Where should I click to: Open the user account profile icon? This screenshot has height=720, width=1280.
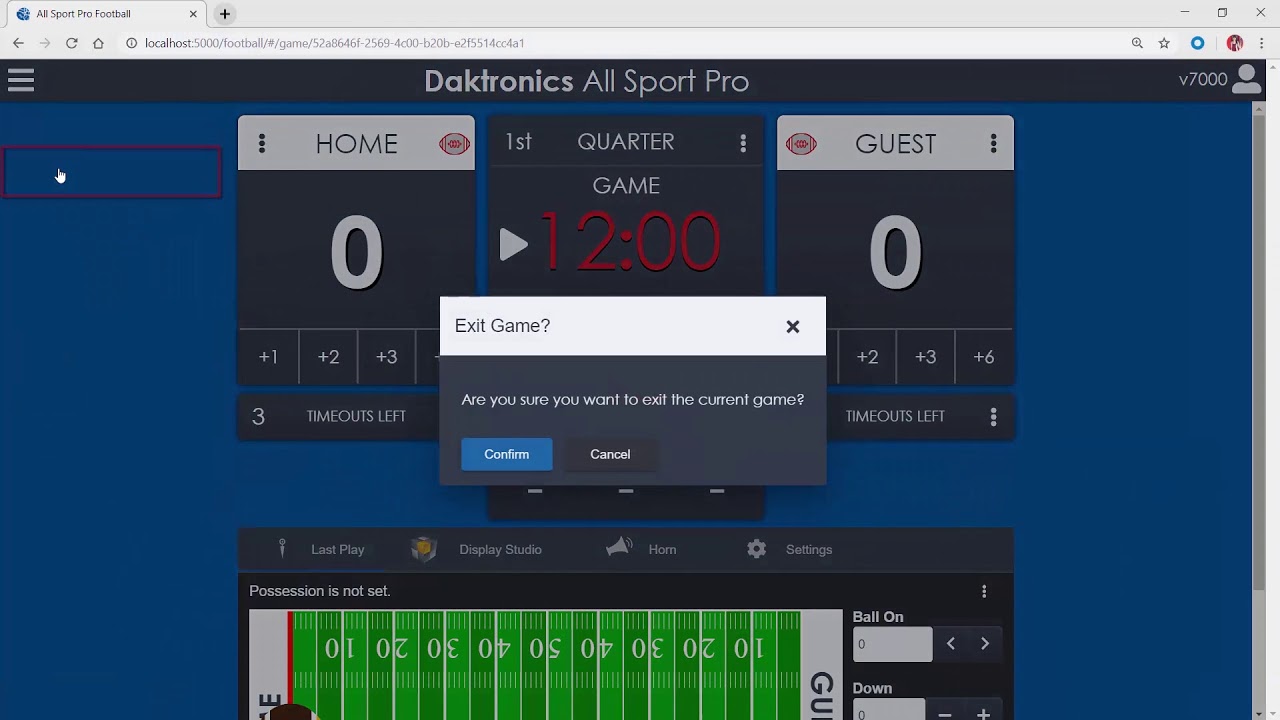pyautogui.click(x=1246, y=80)
